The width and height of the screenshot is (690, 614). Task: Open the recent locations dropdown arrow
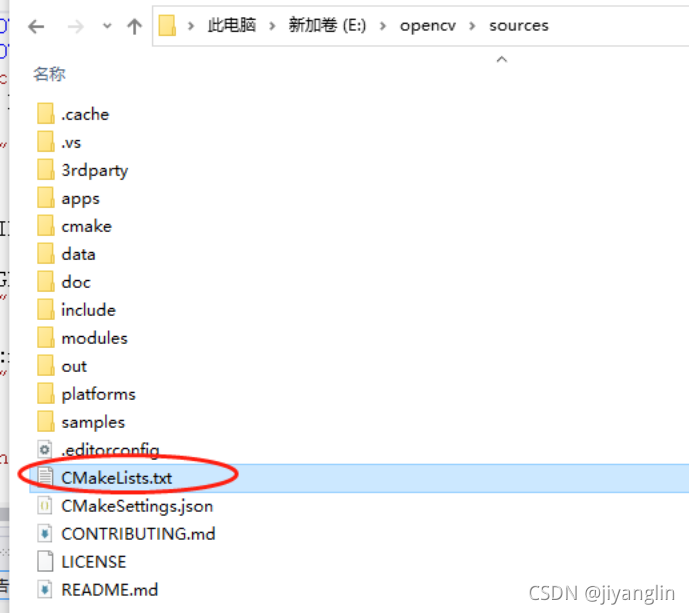[107, 26]
